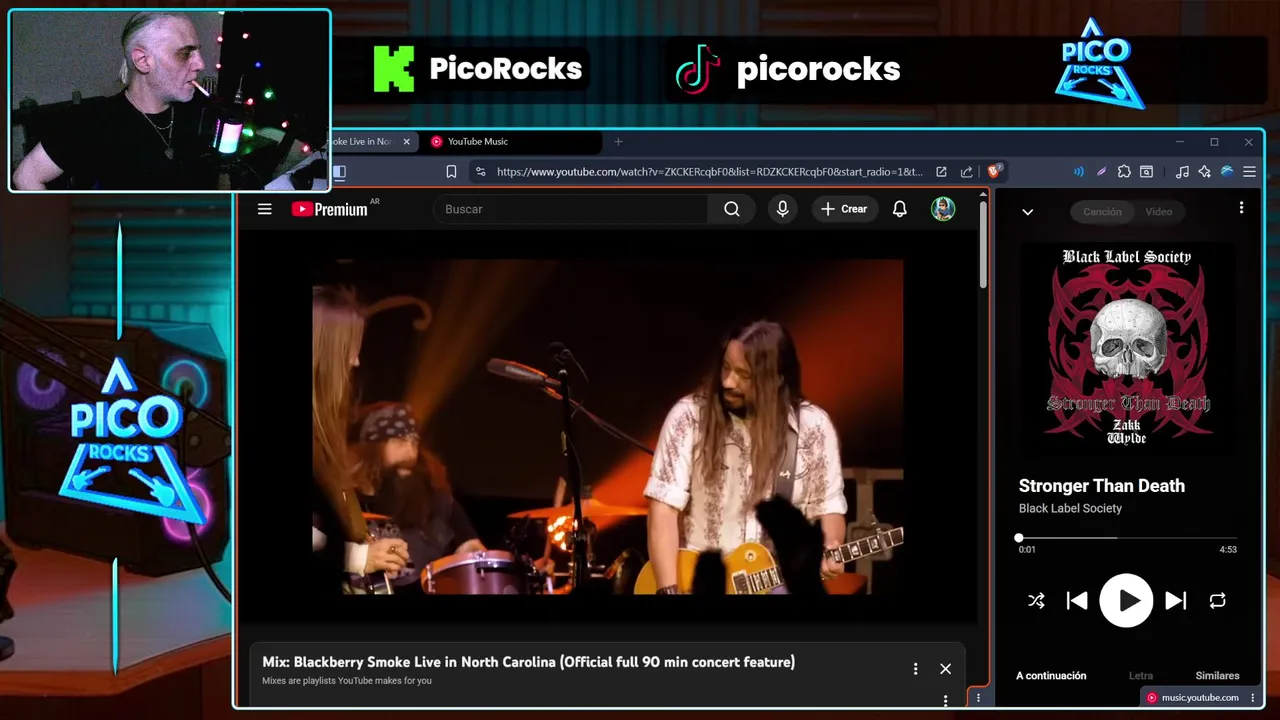
Task: Toggle the browser sidebar panel icon
Action: click(339, 172)
